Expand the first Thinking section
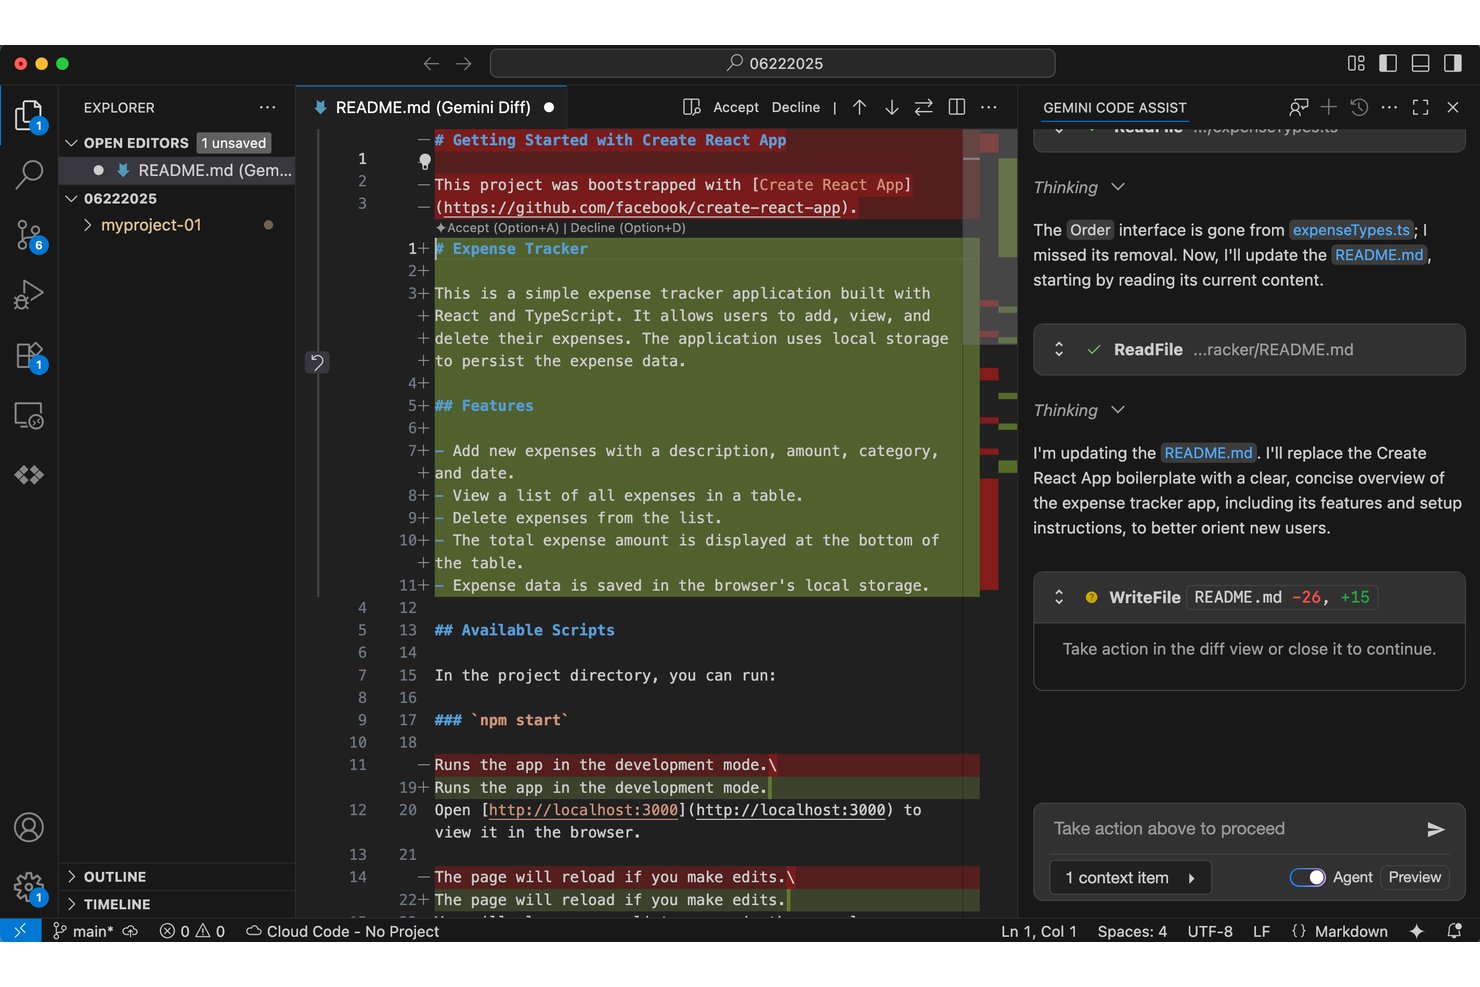This screenshot has height=987, width=1480. [x=1080, y=187]
